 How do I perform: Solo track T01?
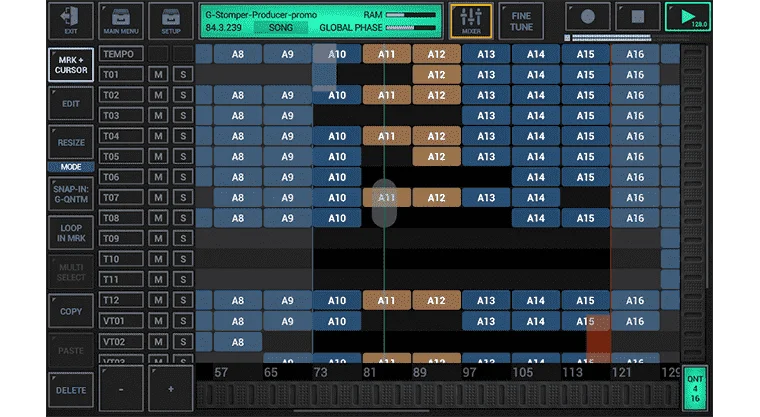click(x=183, y=74)
